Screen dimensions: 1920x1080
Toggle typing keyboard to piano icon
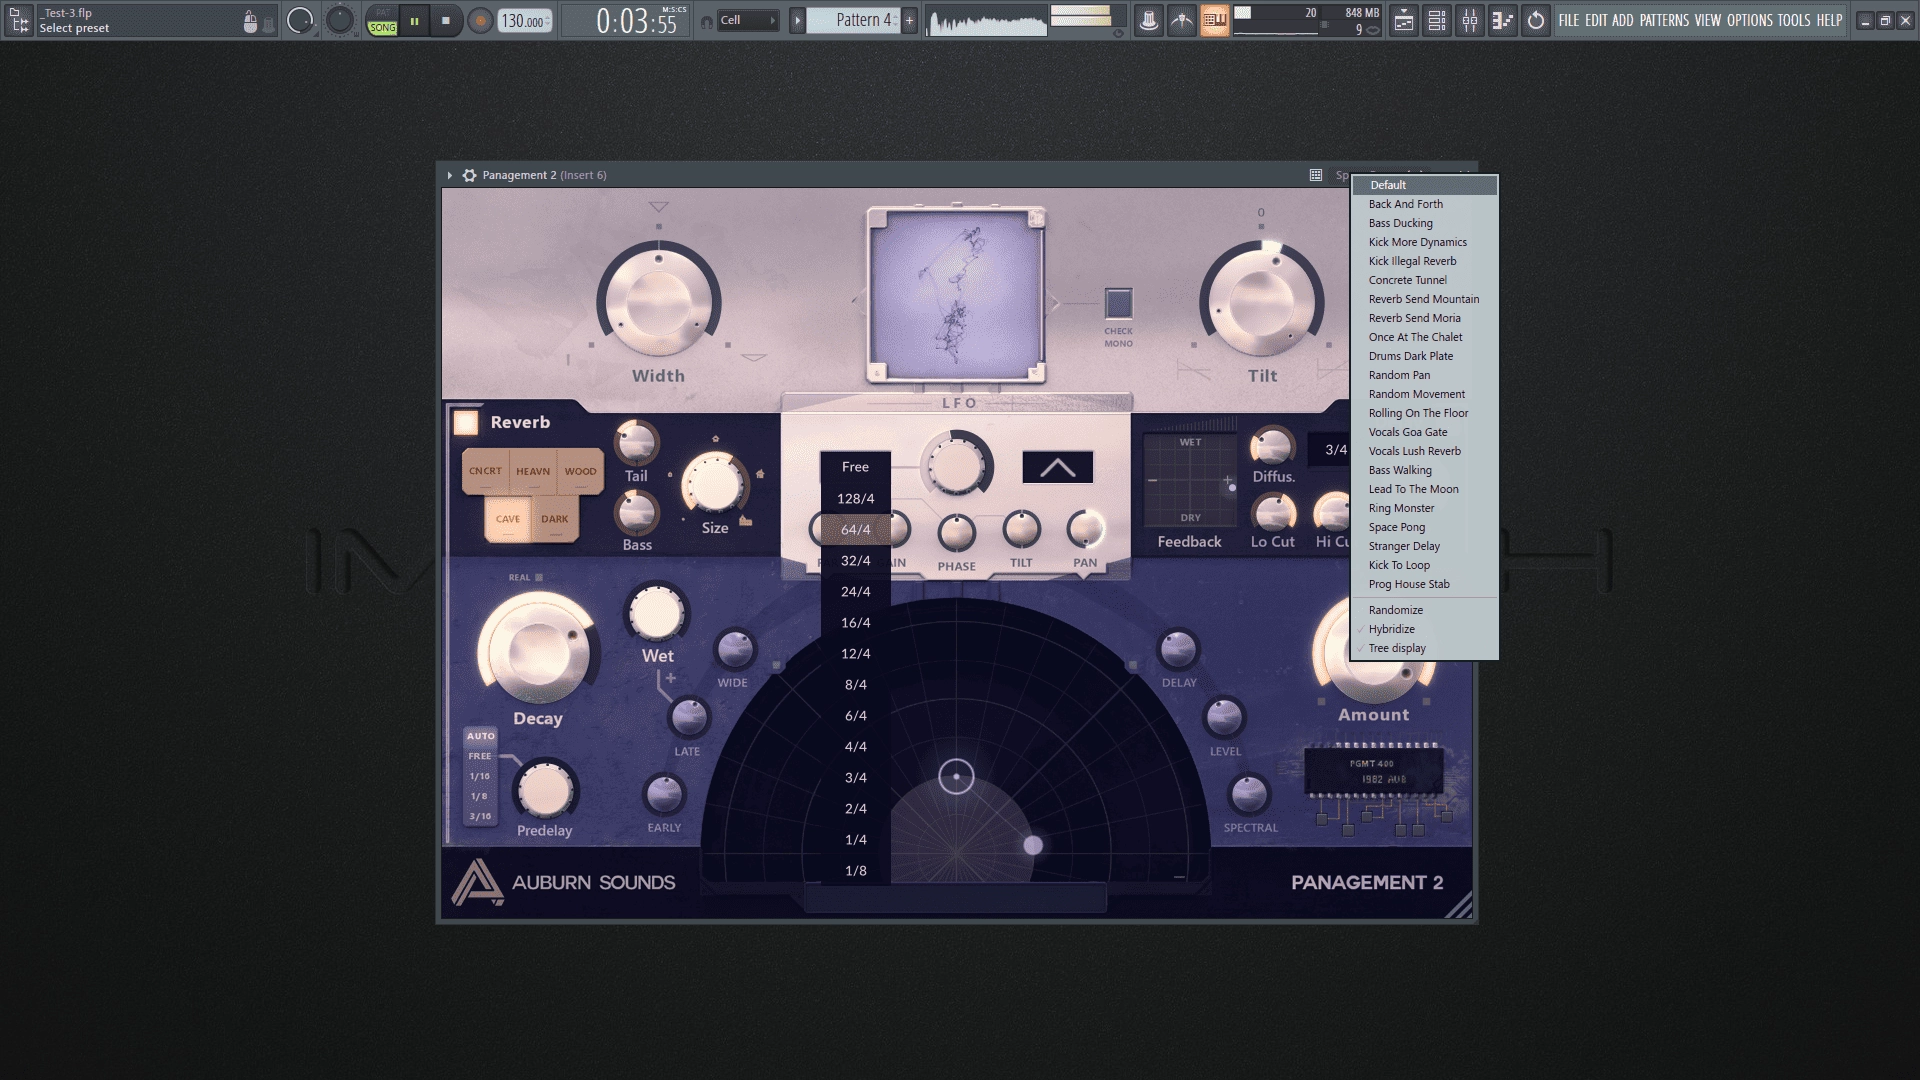1215,20
